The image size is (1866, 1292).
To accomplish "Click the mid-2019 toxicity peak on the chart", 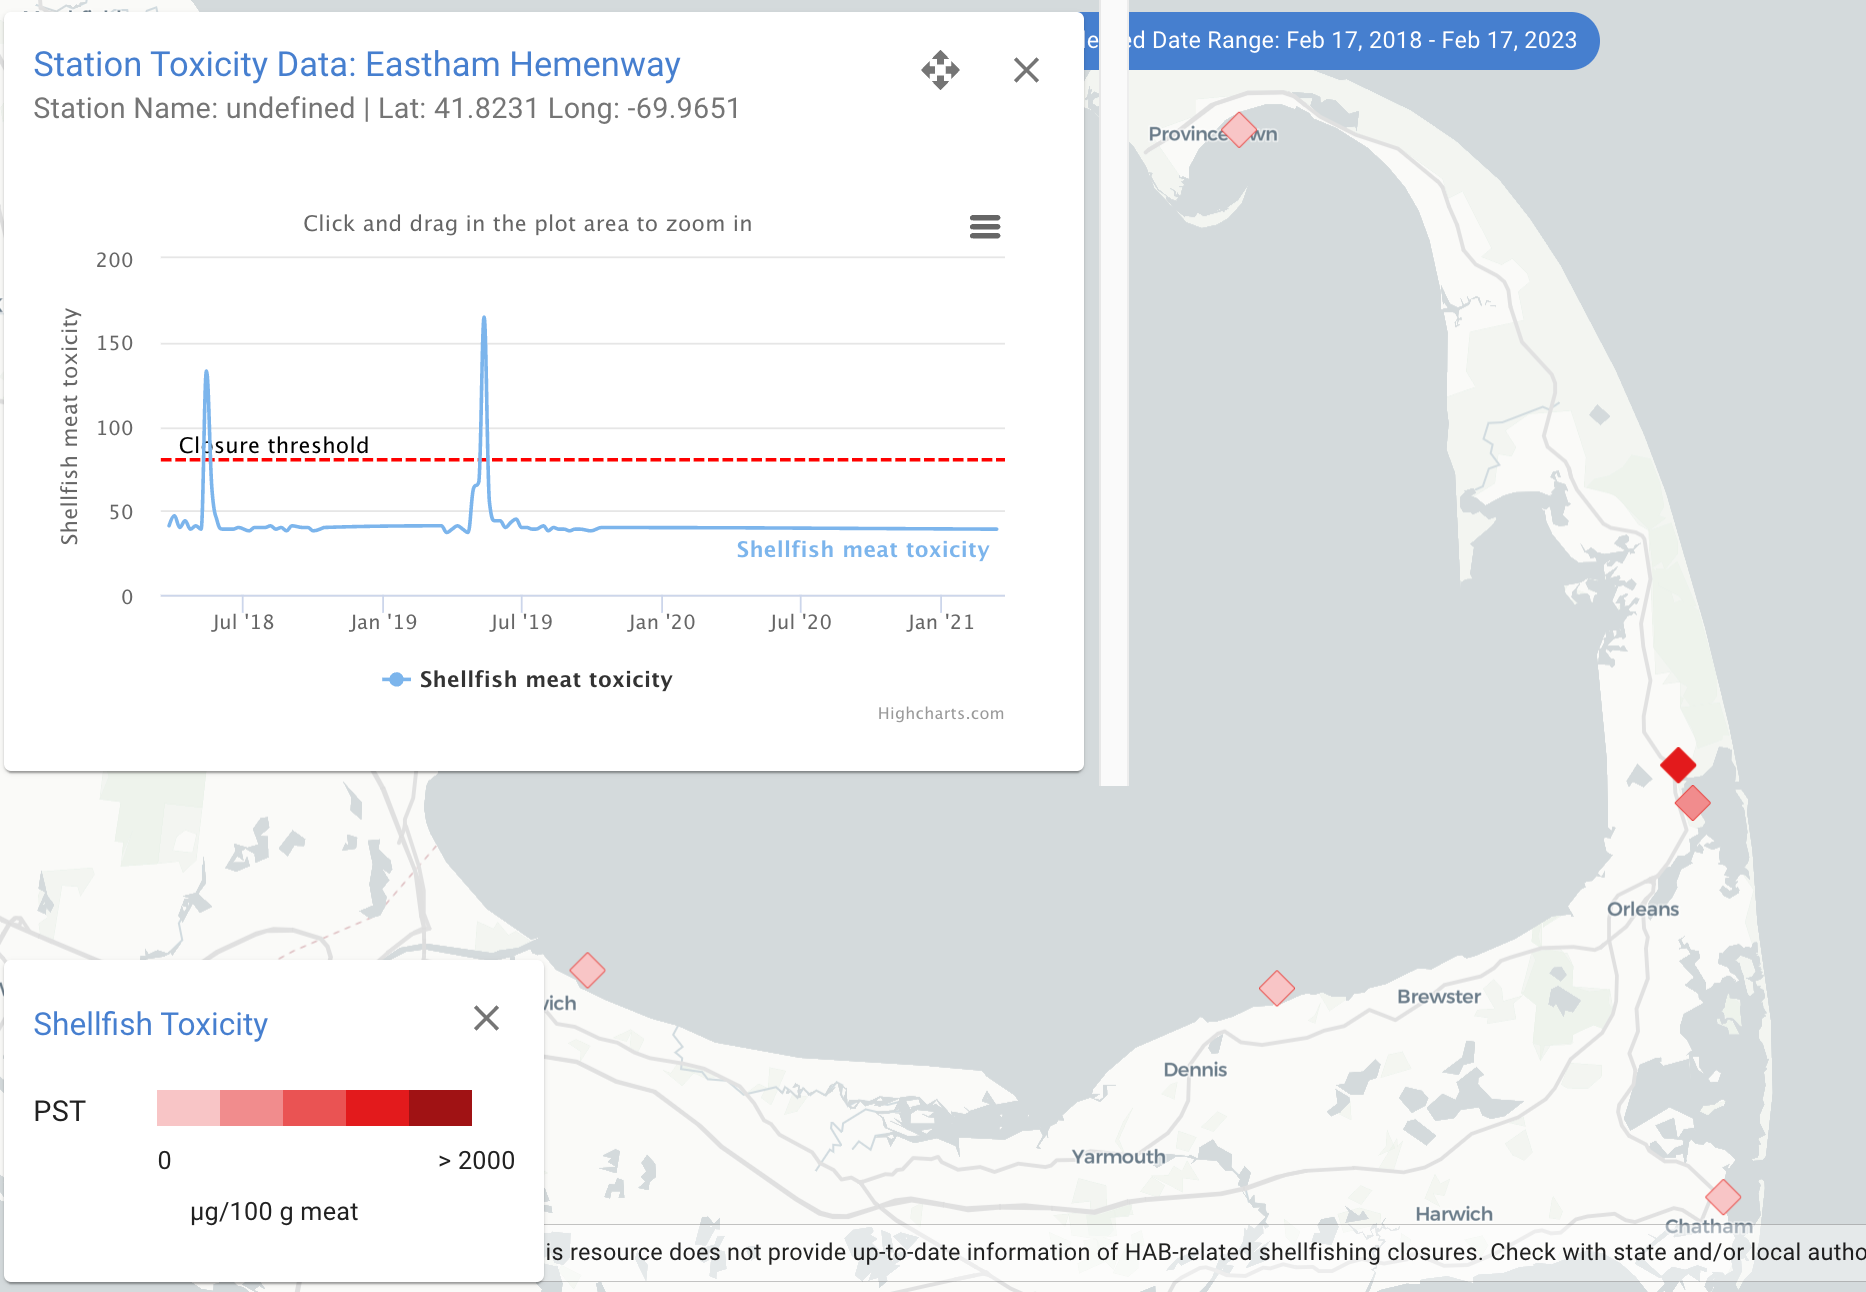I will coord(486,317).
